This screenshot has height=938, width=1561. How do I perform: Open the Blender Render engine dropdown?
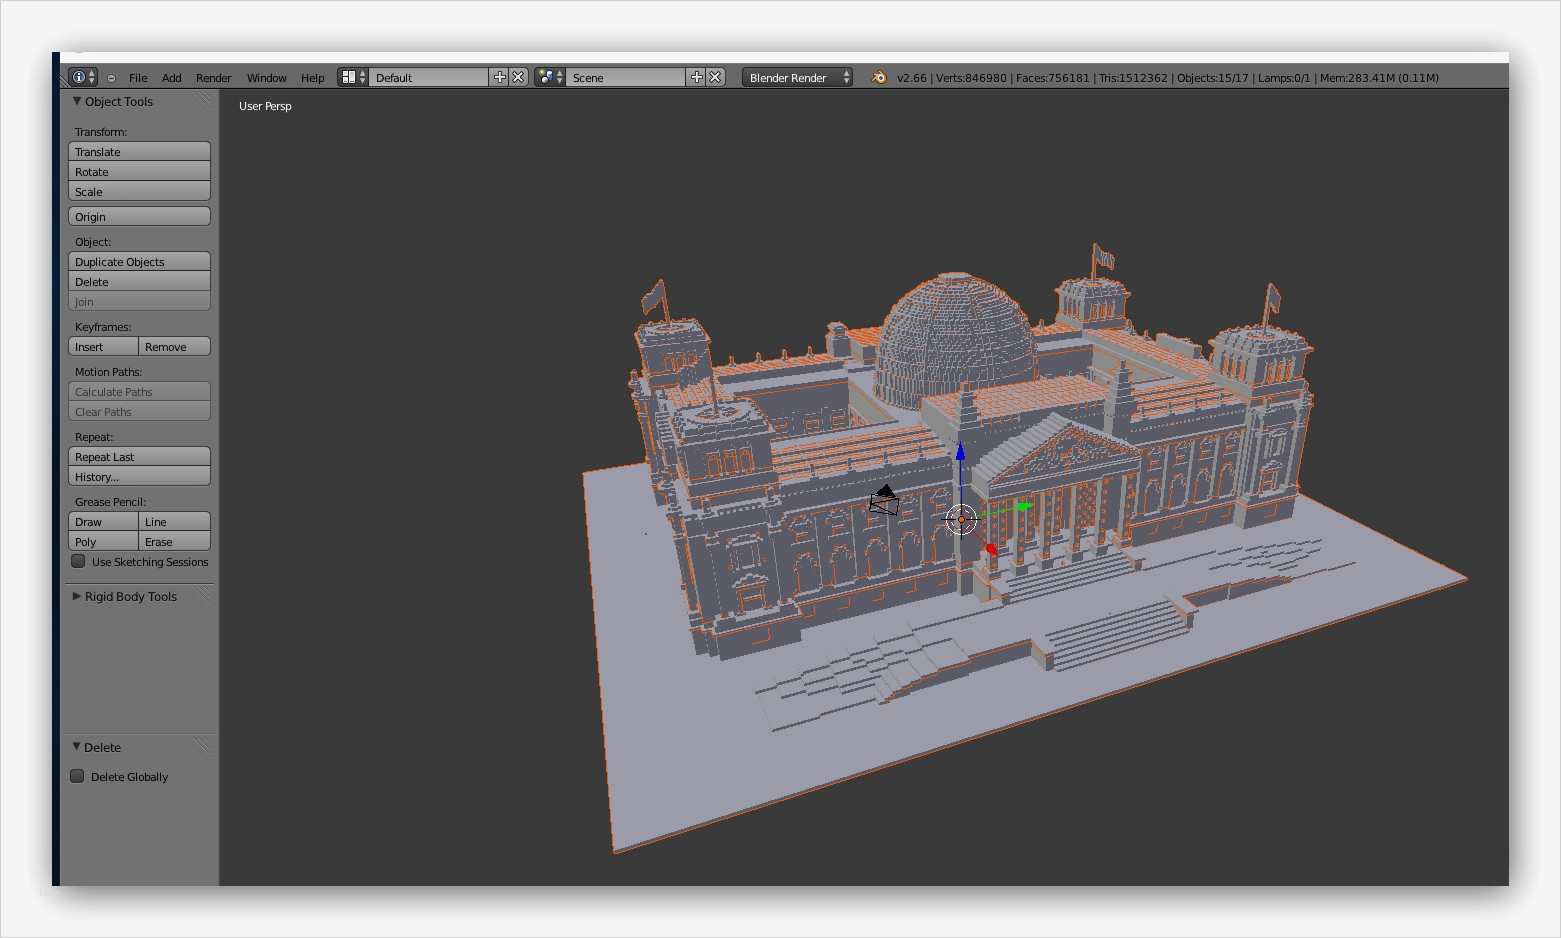click(x=797, y=77)
